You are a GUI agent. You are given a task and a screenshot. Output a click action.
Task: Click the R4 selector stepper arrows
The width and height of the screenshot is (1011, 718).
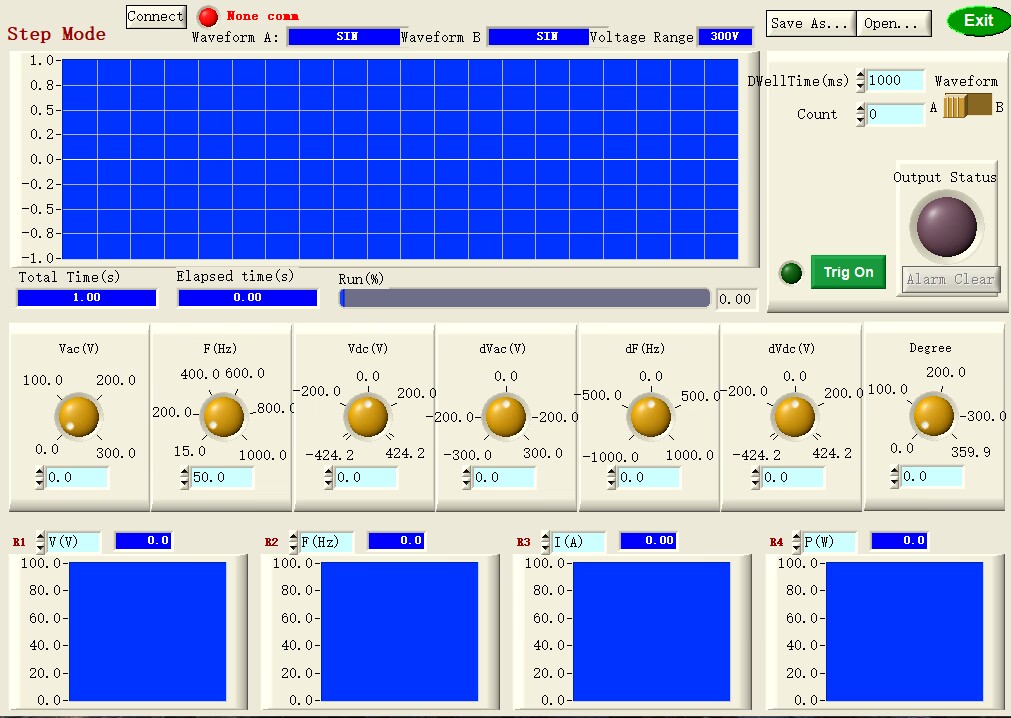[x=796, y=541]
